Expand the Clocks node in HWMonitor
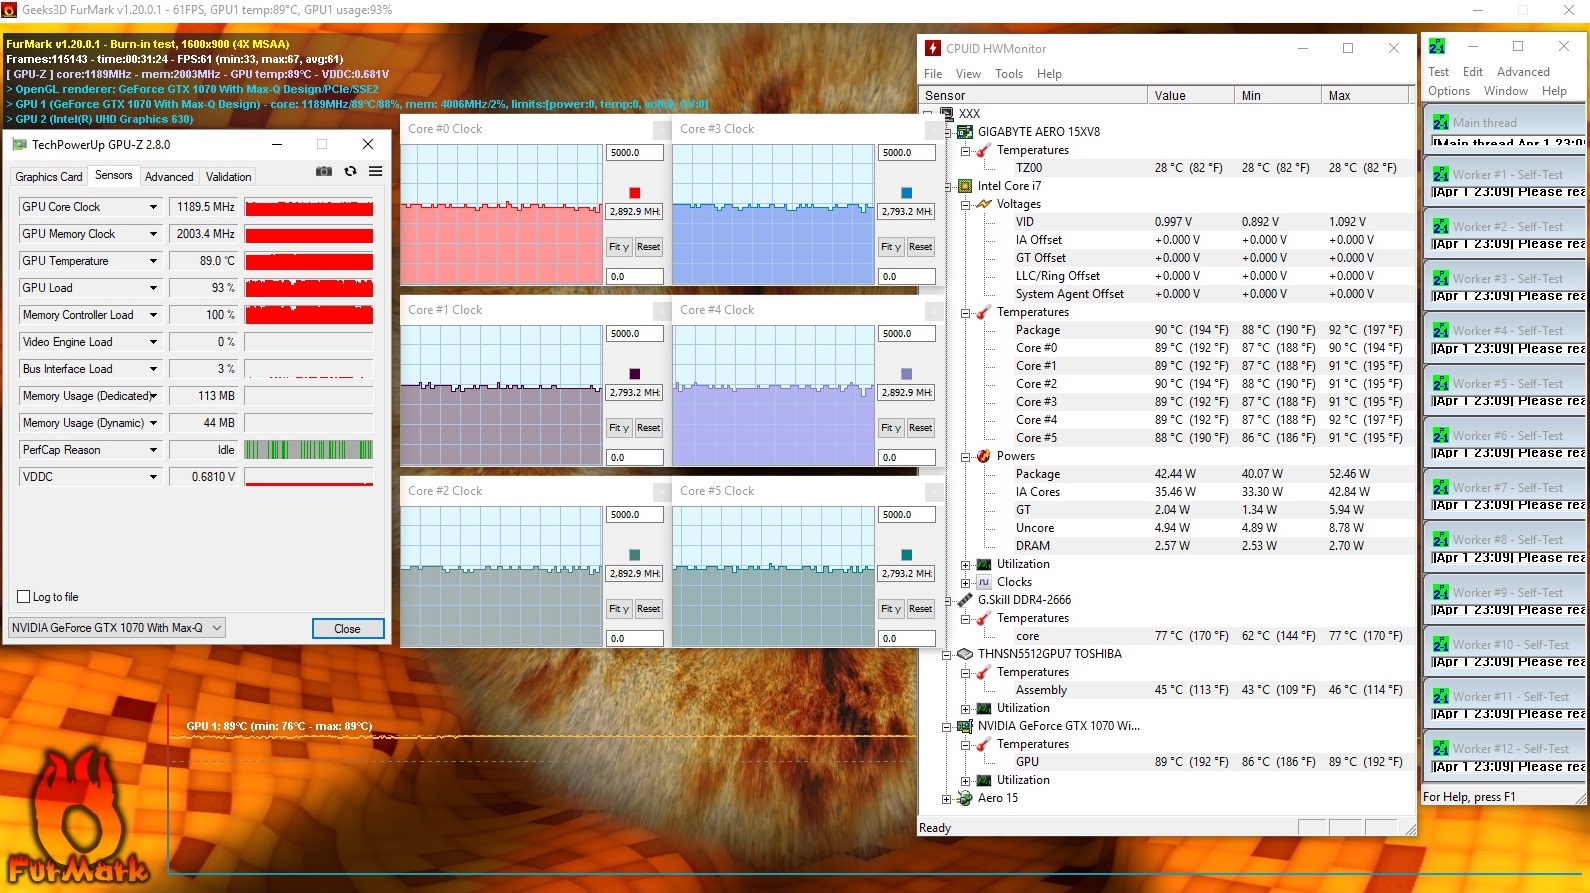The width and height of the screenshot is (1590, 893). [966, 582]
